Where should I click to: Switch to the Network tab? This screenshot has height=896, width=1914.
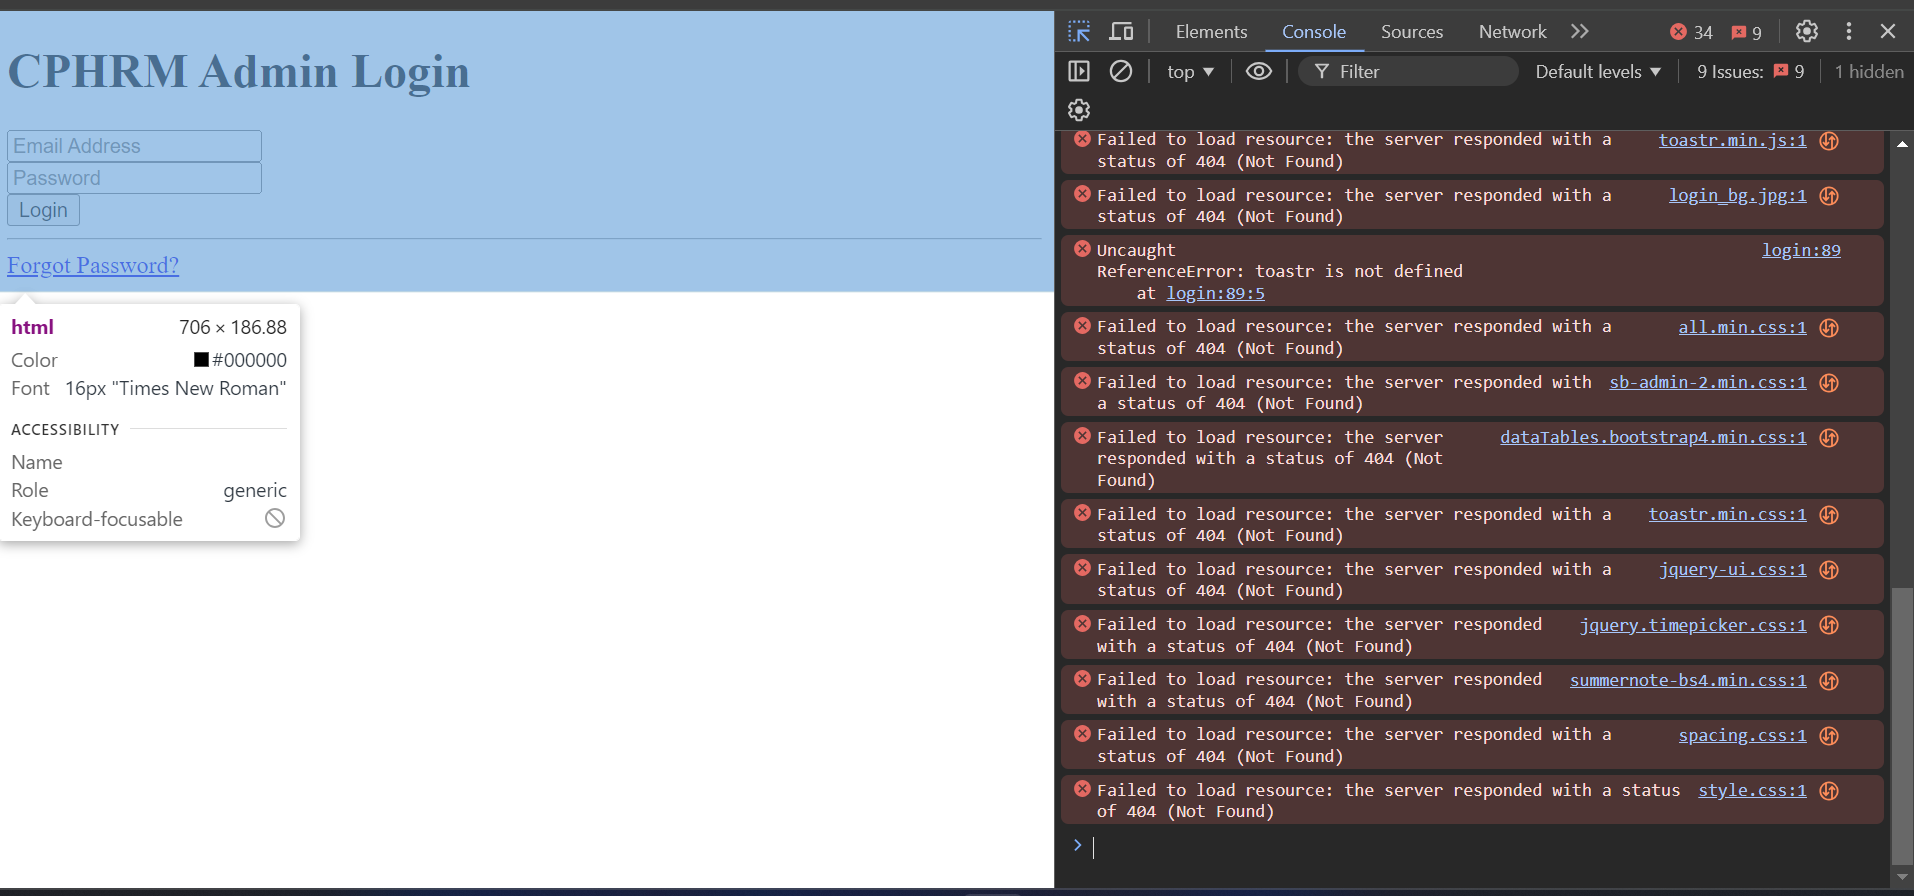click(x=1512, y=32)
